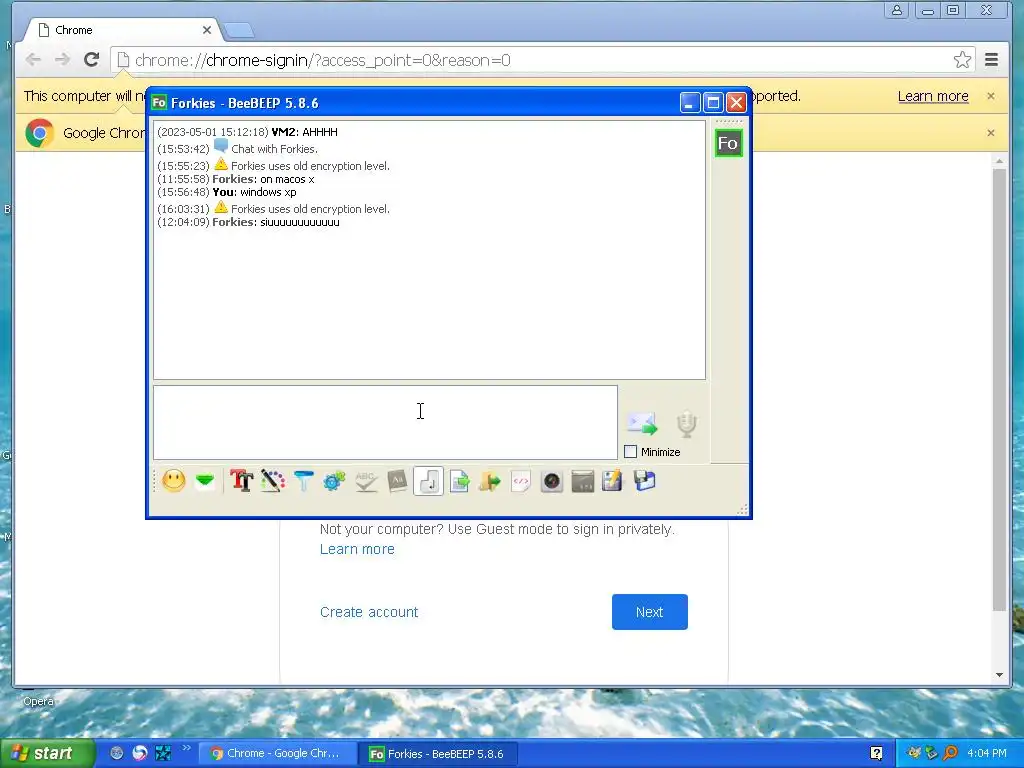Open Learn more link below Guest mode text

(357, 549)
